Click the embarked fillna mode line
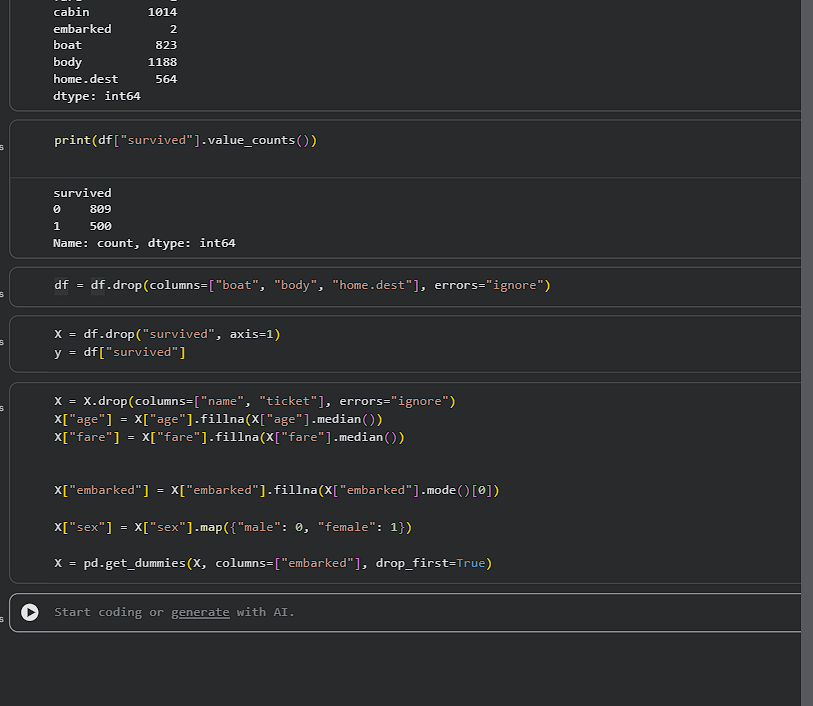Screen dimensions: 813x706 click(x=277, y=490)
